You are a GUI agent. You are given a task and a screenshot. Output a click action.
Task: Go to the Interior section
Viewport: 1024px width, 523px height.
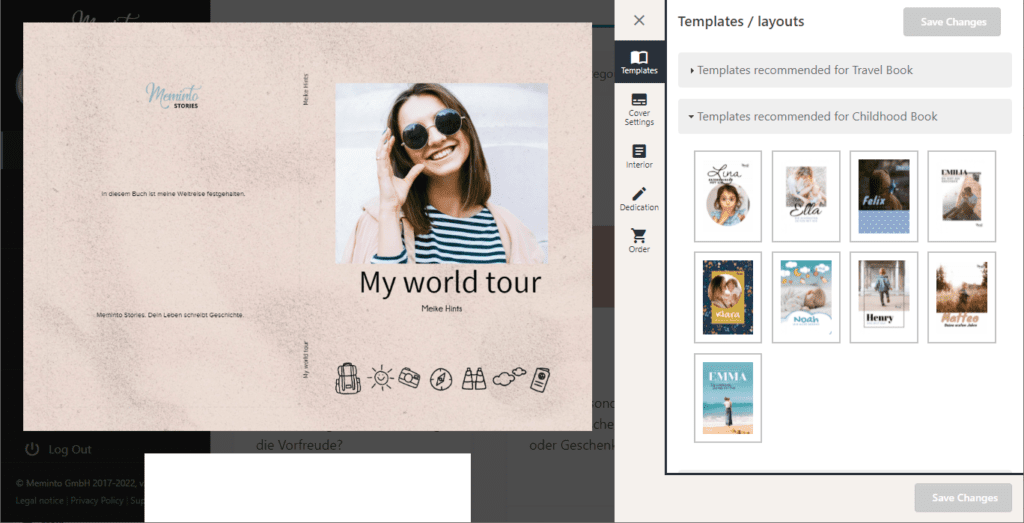(639, 157)
